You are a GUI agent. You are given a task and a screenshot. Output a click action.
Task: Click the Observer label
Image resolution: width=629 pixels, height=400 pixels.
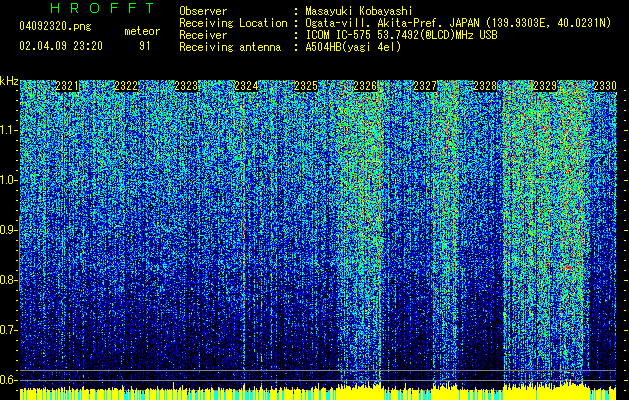(203, 11)
